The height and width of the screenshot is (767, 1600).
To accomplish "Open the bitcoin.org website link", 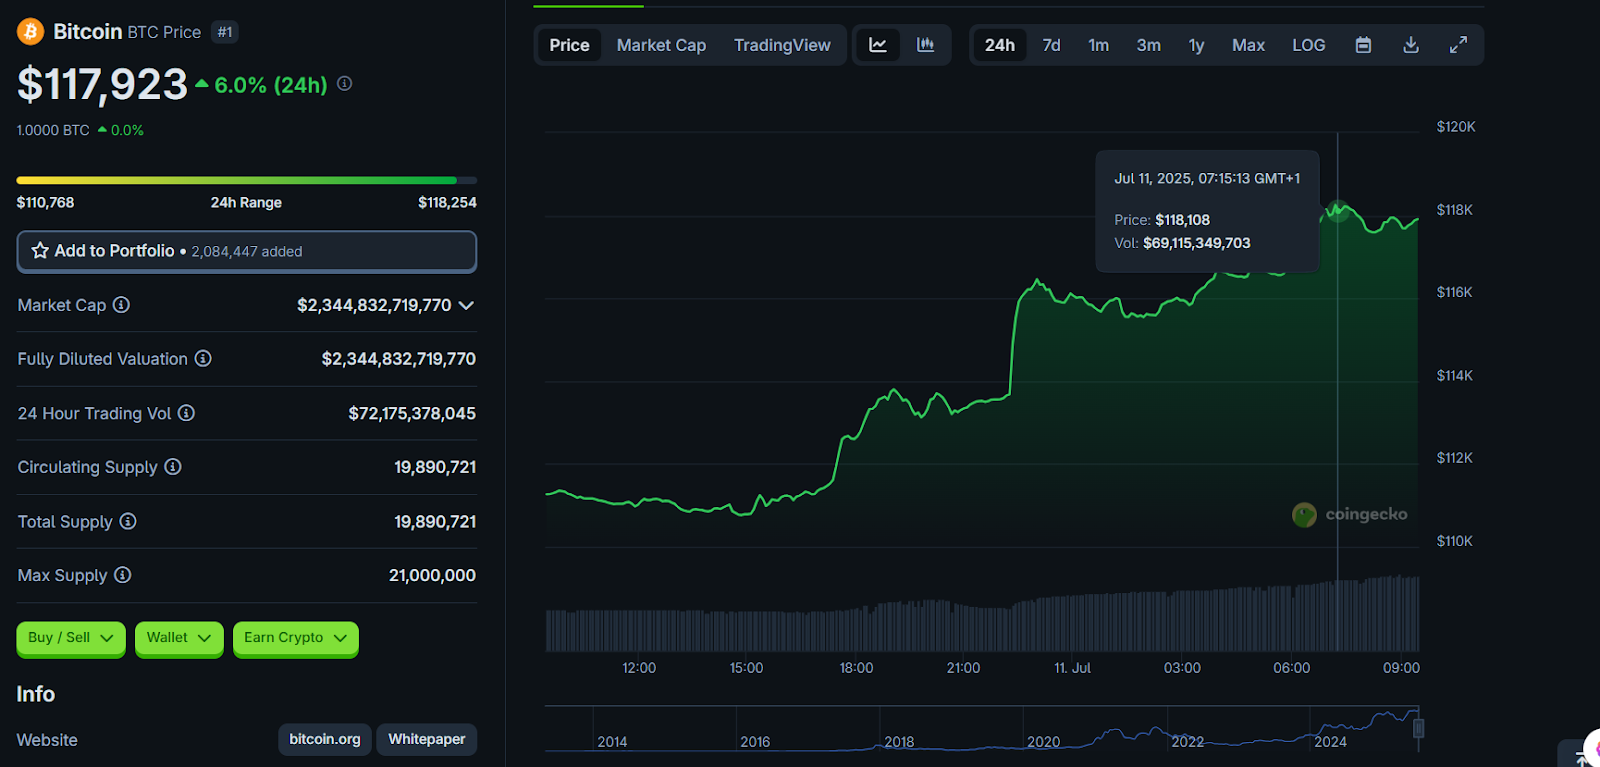I will pyautogui.click(x=324, y=739).
